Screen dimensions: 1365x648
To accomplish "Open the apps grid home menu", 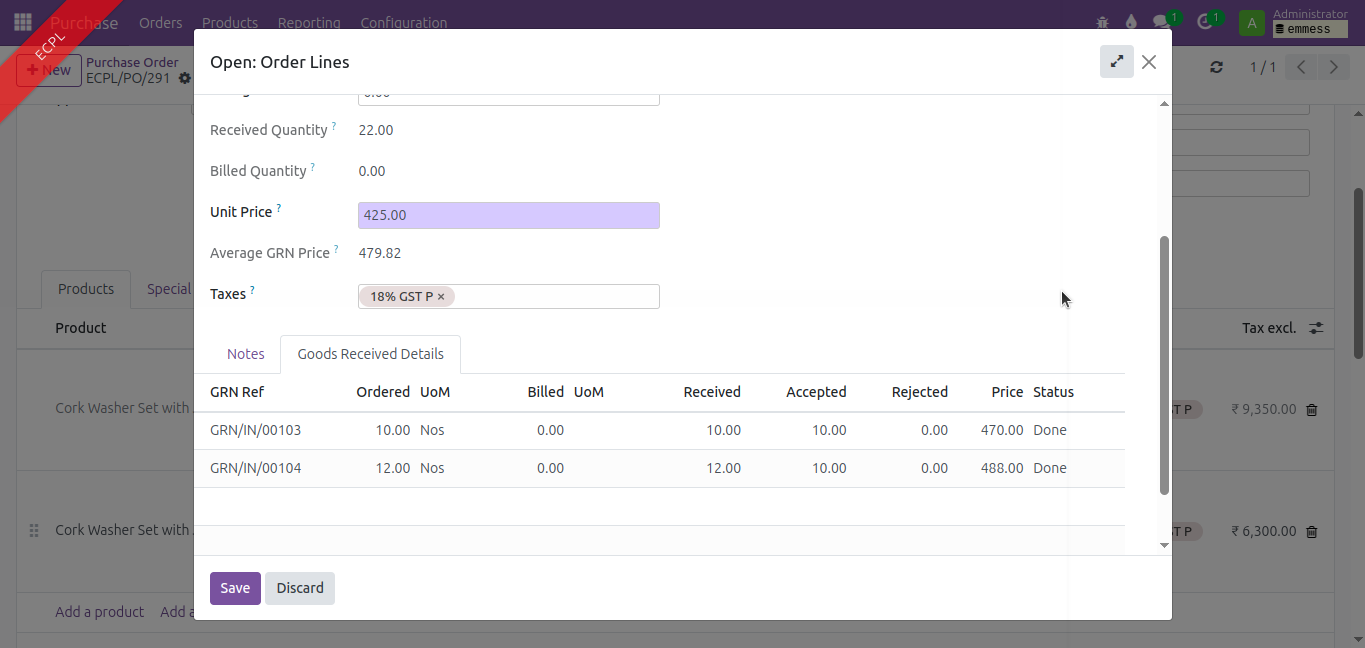I will tap(22, 22).
